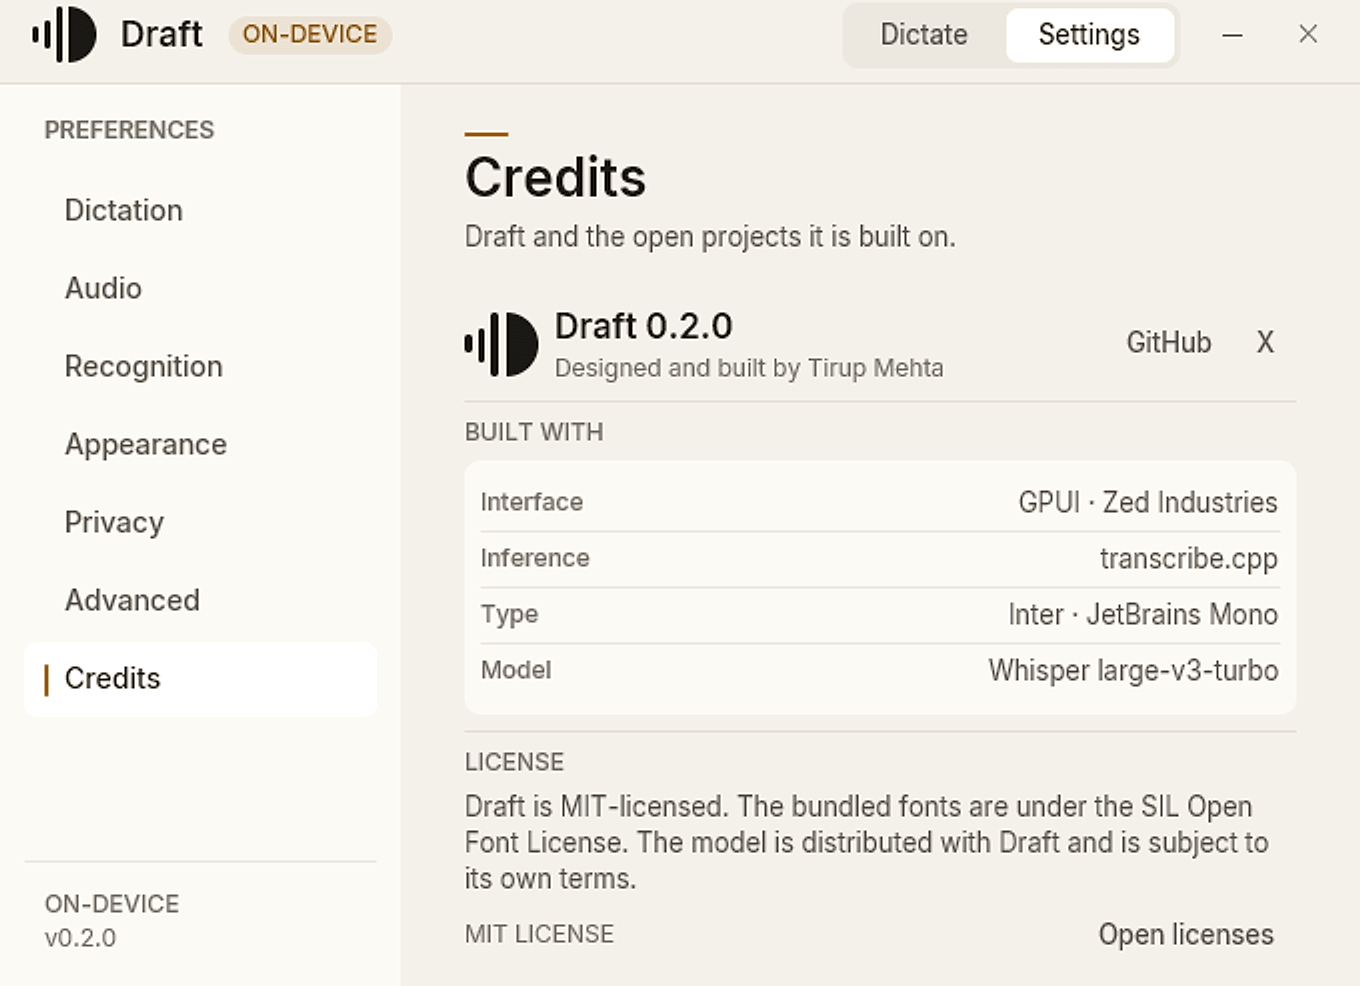Open Advanced preferences
The image size is (1360, 986).
(200, 600)
